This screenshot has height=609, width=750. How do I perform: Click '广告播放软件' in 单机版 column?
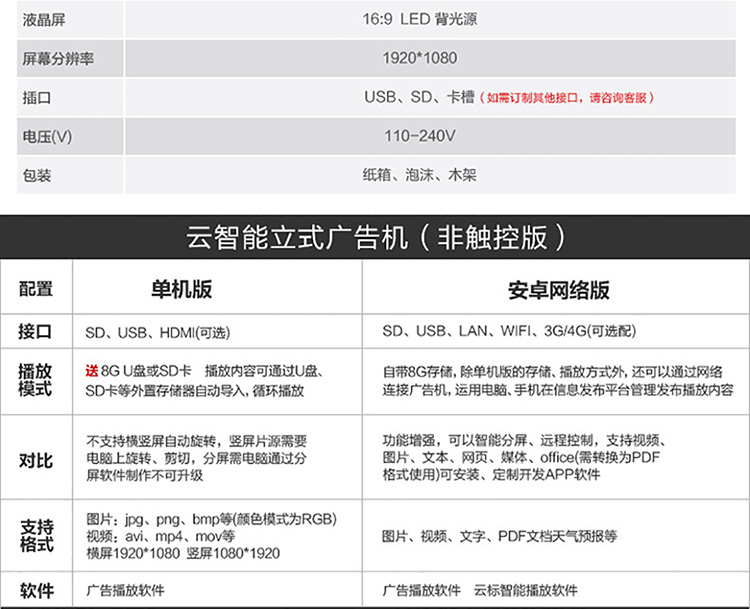[125, 590]
